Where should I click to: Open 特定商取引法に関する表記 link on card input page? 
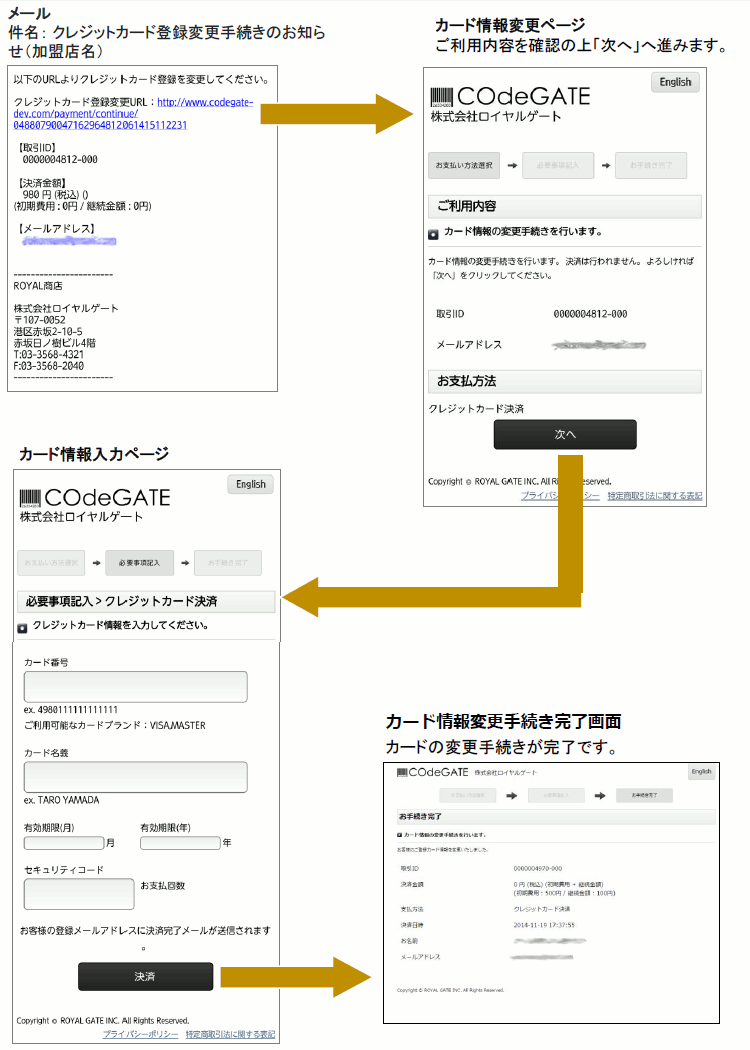(230, 1034)
